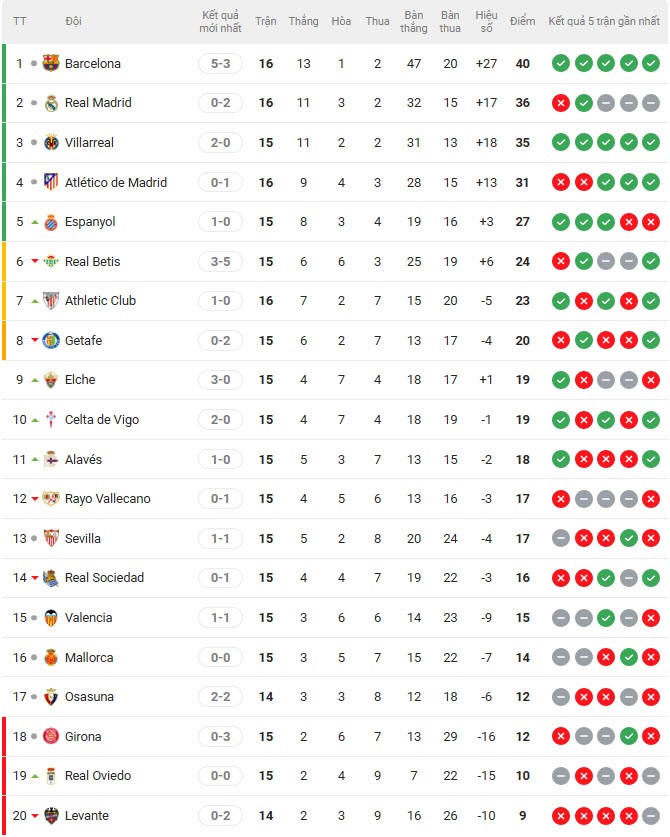Open the Celta de Vigo team page

pyautogui.click(x=100, y=419)
